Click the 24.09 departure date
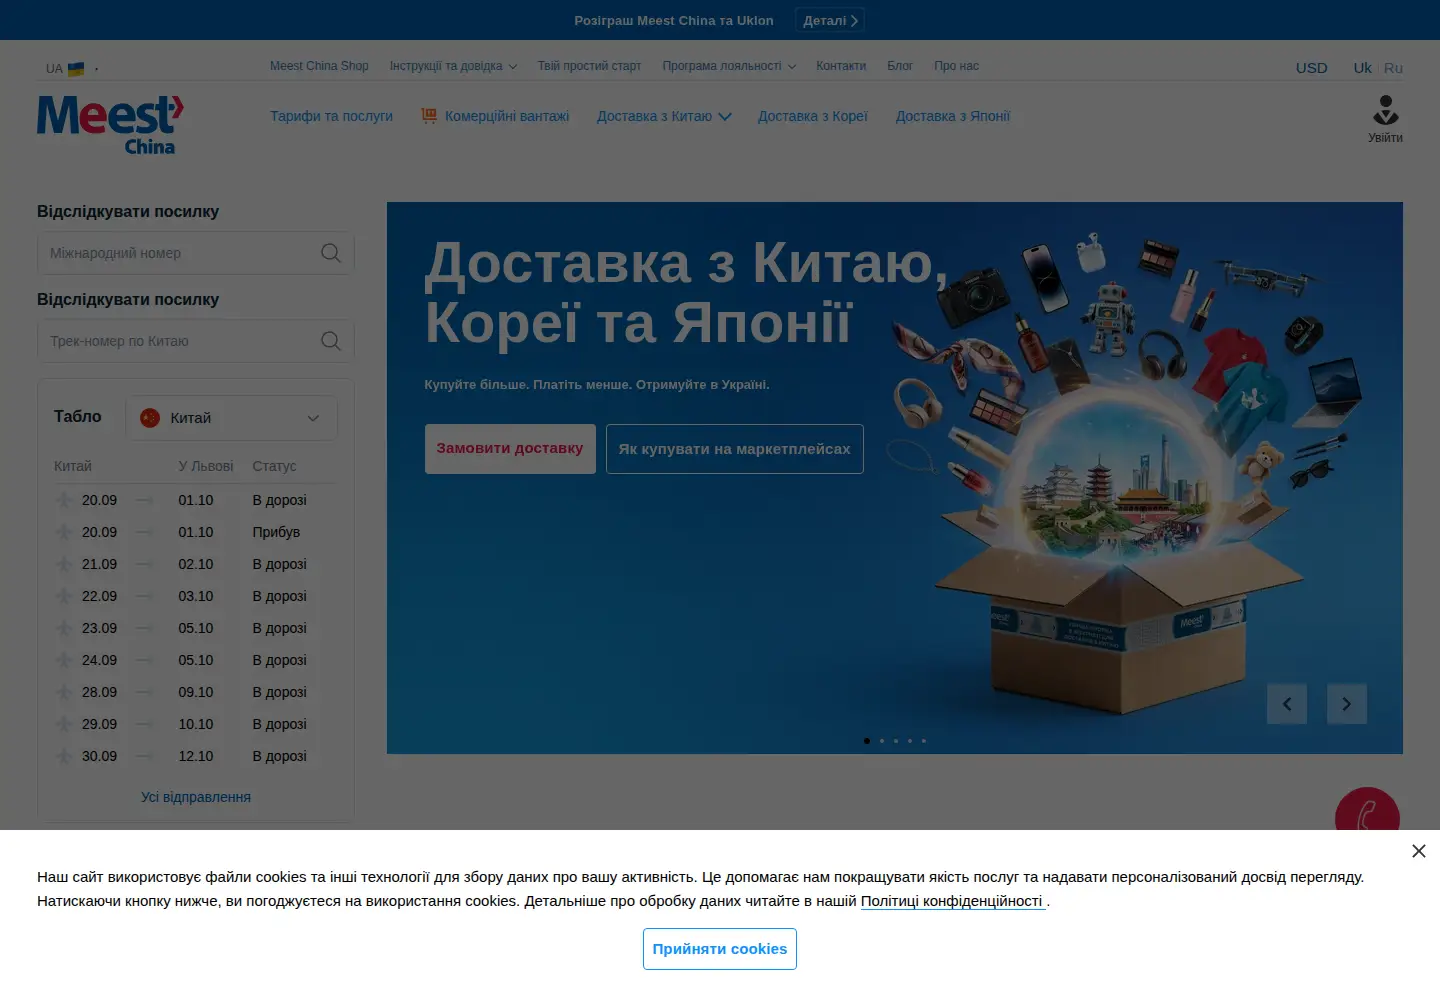This screenshot has width=1440, height=1000. [x=99, y=660]
